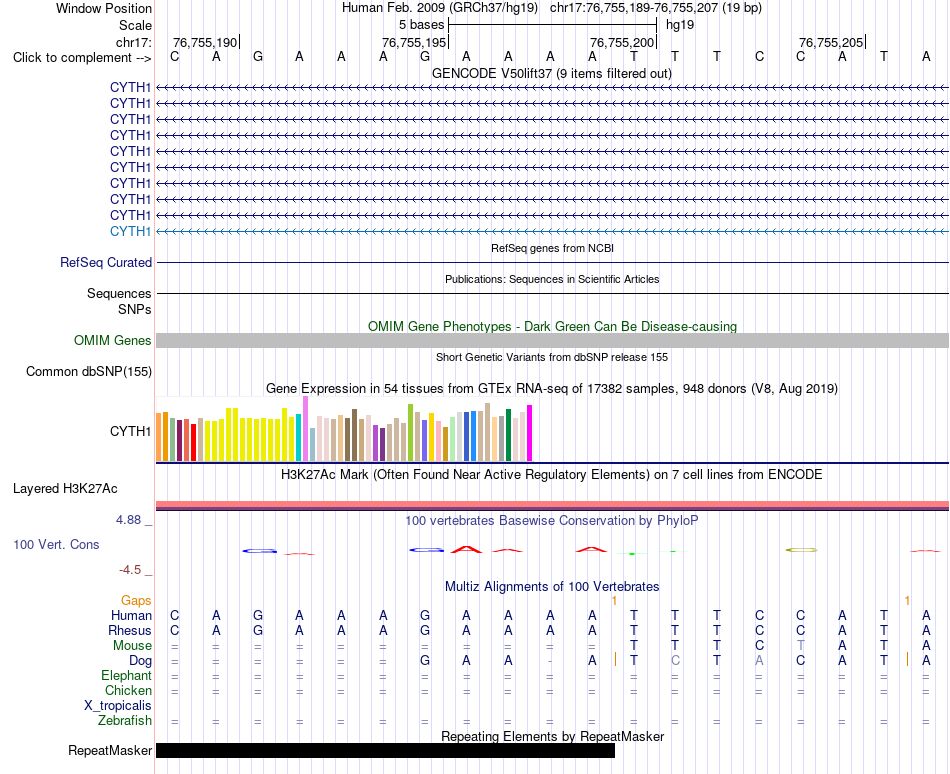Click the Gaps row label
The height and width of the screenshot is (774, 950).
tap(136, 600)
